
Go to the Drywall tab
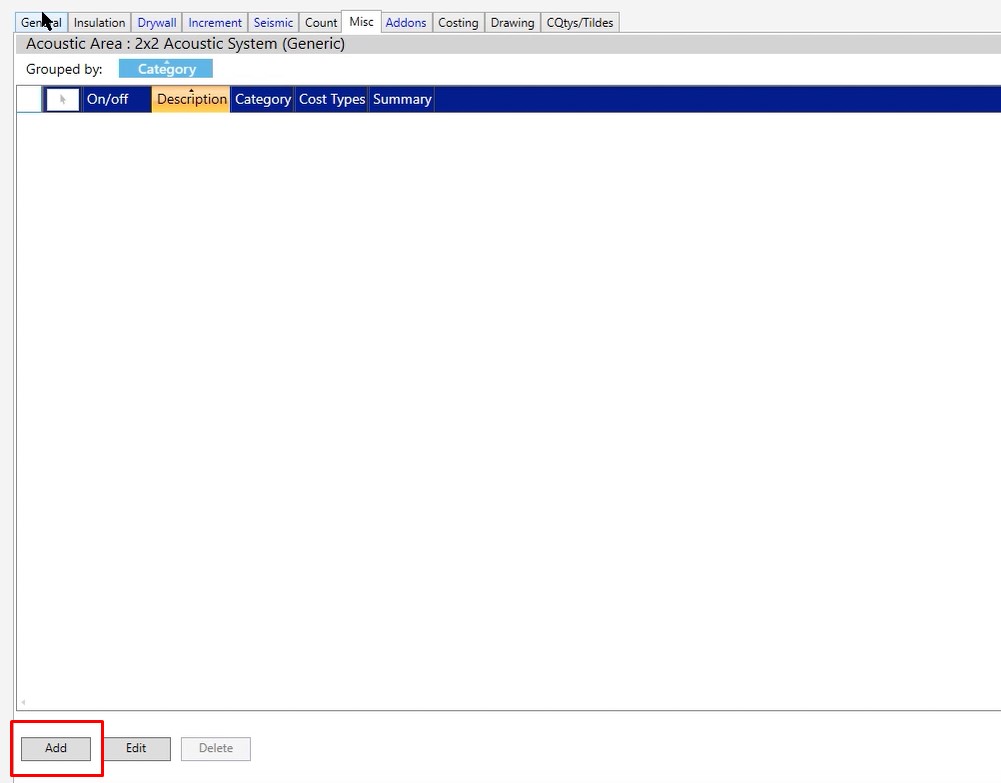tap(157, 22)
